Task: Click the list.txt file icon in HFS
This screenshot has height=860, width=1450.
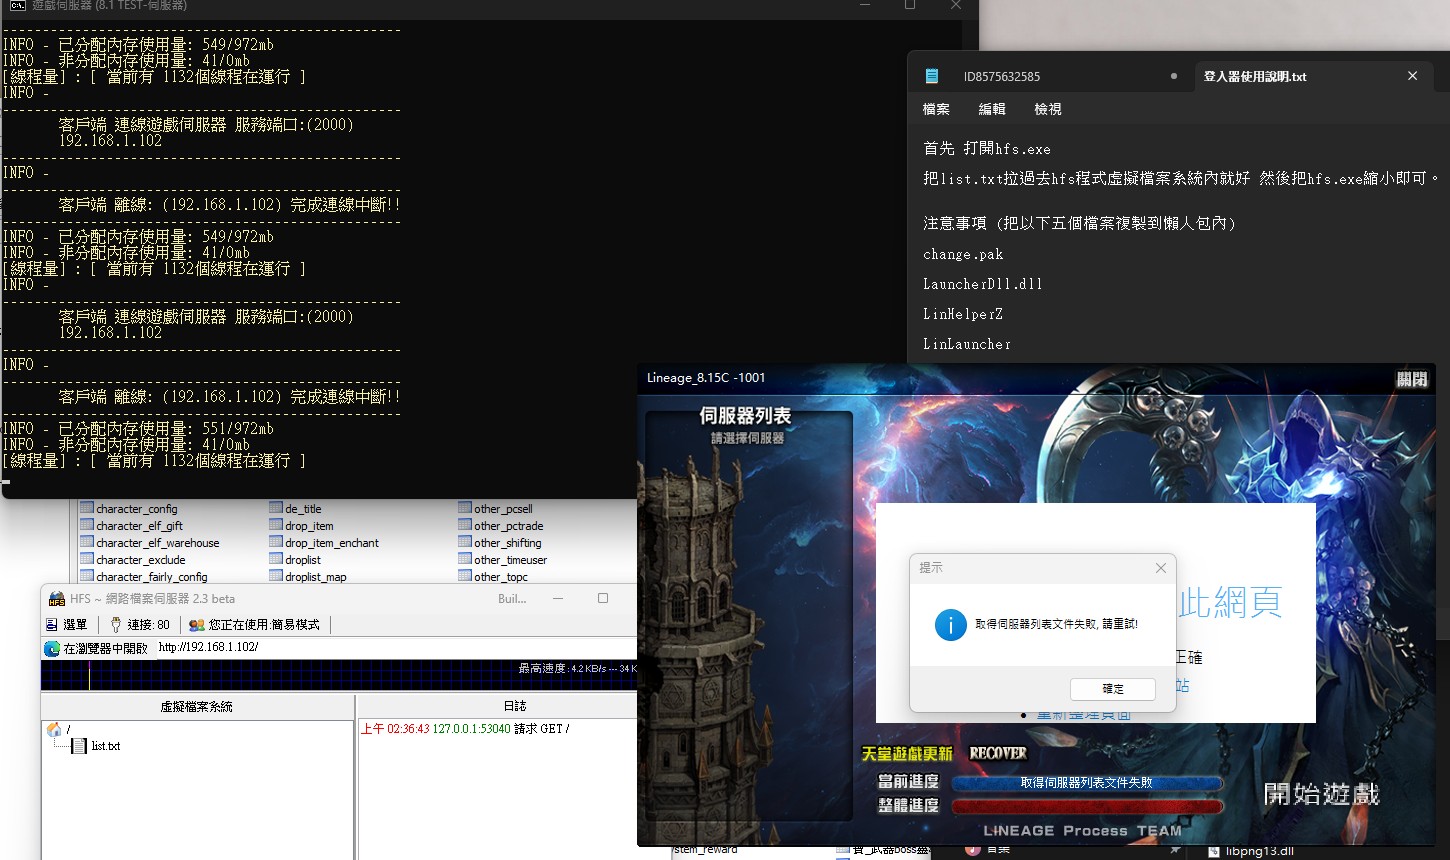Action: (79, 746)
